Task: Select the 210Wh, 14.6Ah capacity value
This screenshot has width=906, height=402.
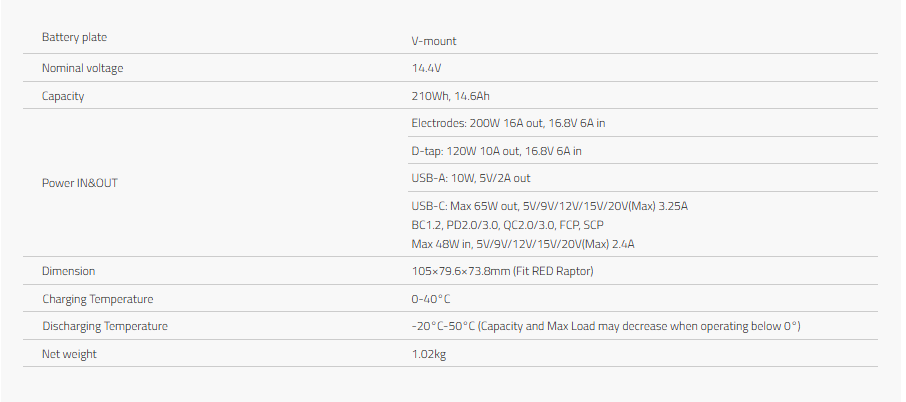Action: [450, 96]
